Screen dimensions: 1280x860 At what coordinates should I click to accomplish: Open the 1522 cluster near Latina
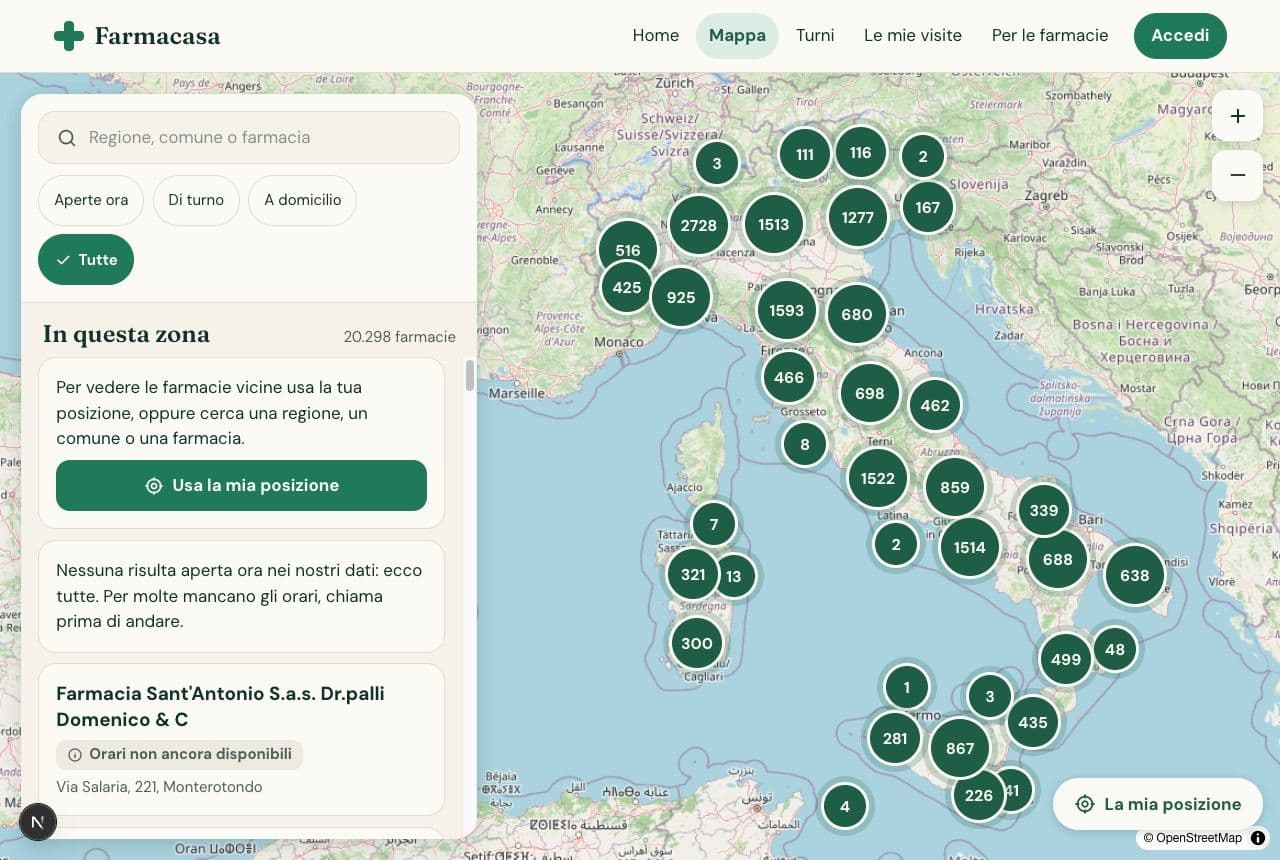point(878,478)
